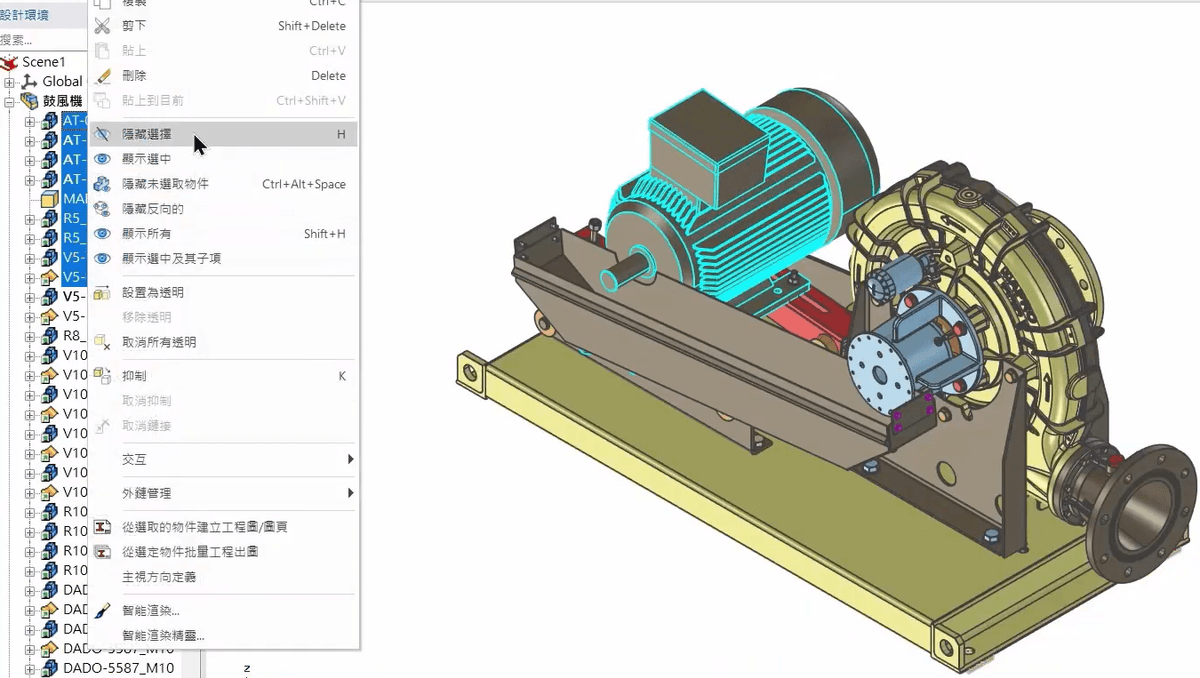Screen dimensions: 1200x678
Task: Open Smart Render (智能渲染) via its pen icon
Action: (x=103, y=609)
